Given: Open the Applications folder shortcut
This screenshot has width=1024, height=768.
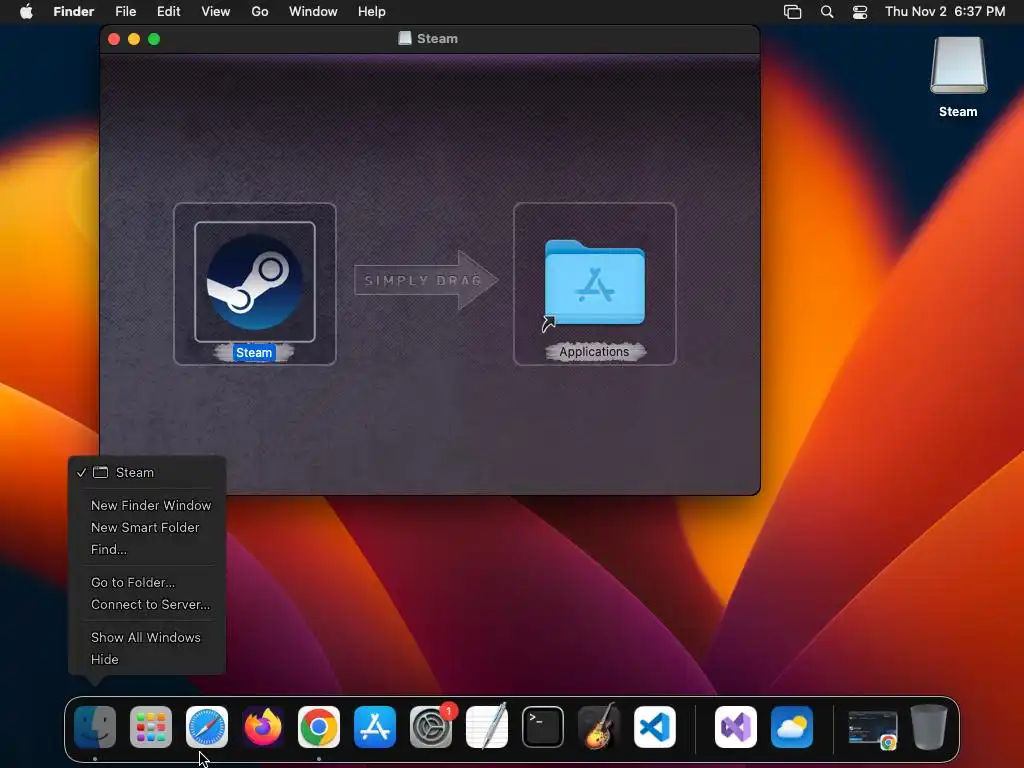Looking at the screenshot, I should (x=594, y=283).
